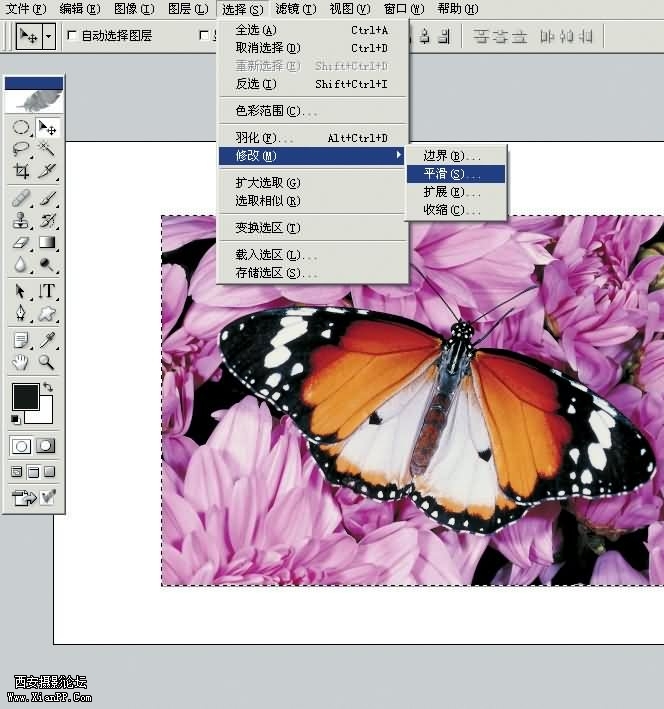Choose 存储选区(S)... menu entry
The width and height of the screenshot is (664, 709).
[x=312, y=273]
